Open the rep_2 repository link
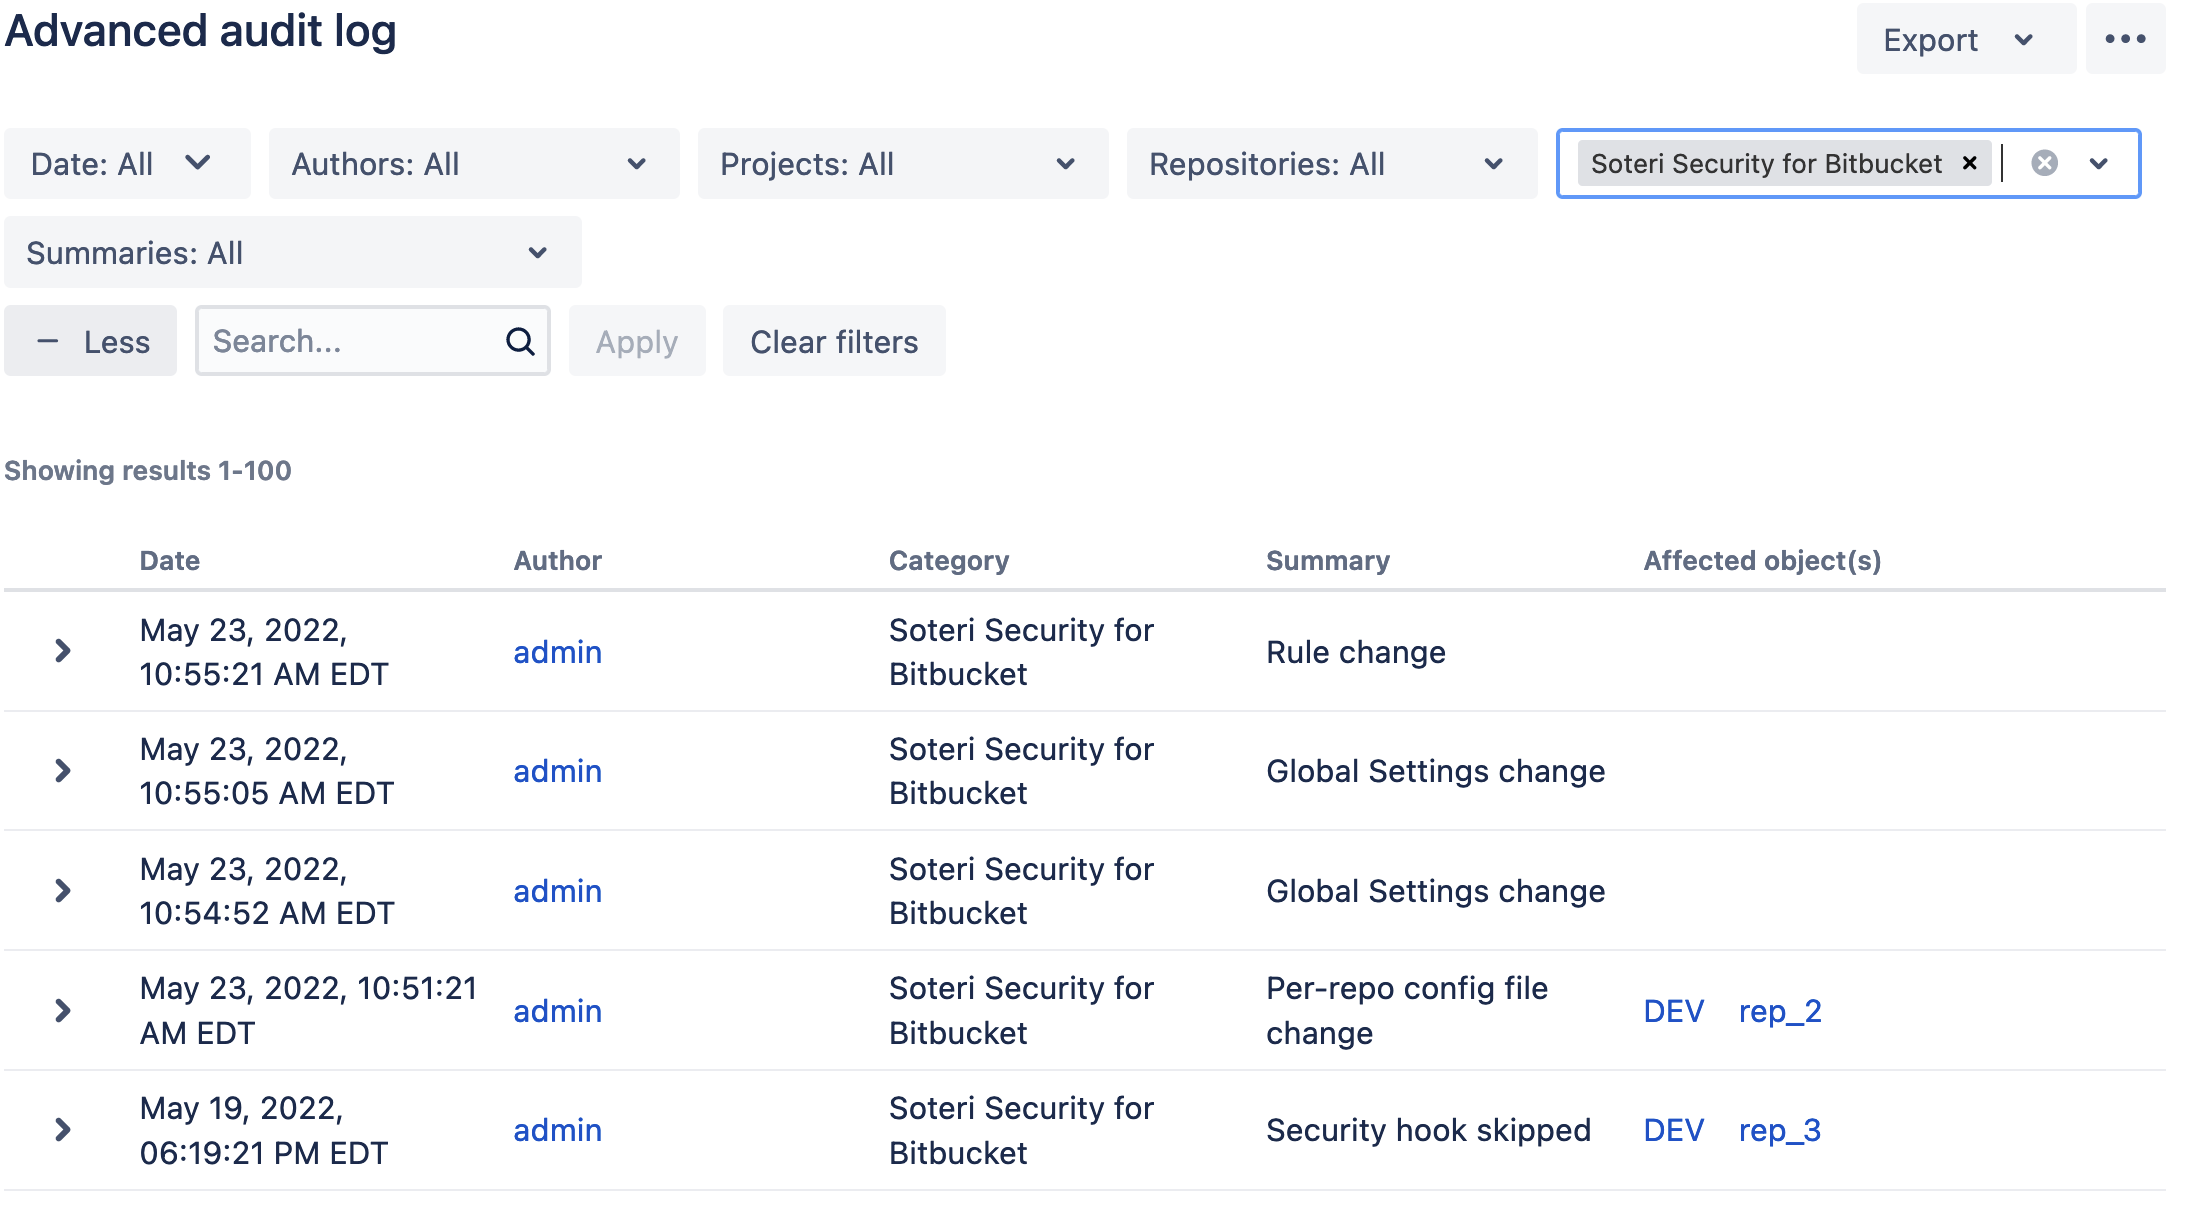This screenshot has height=1208, width=2190. tap(1779, 1011)
